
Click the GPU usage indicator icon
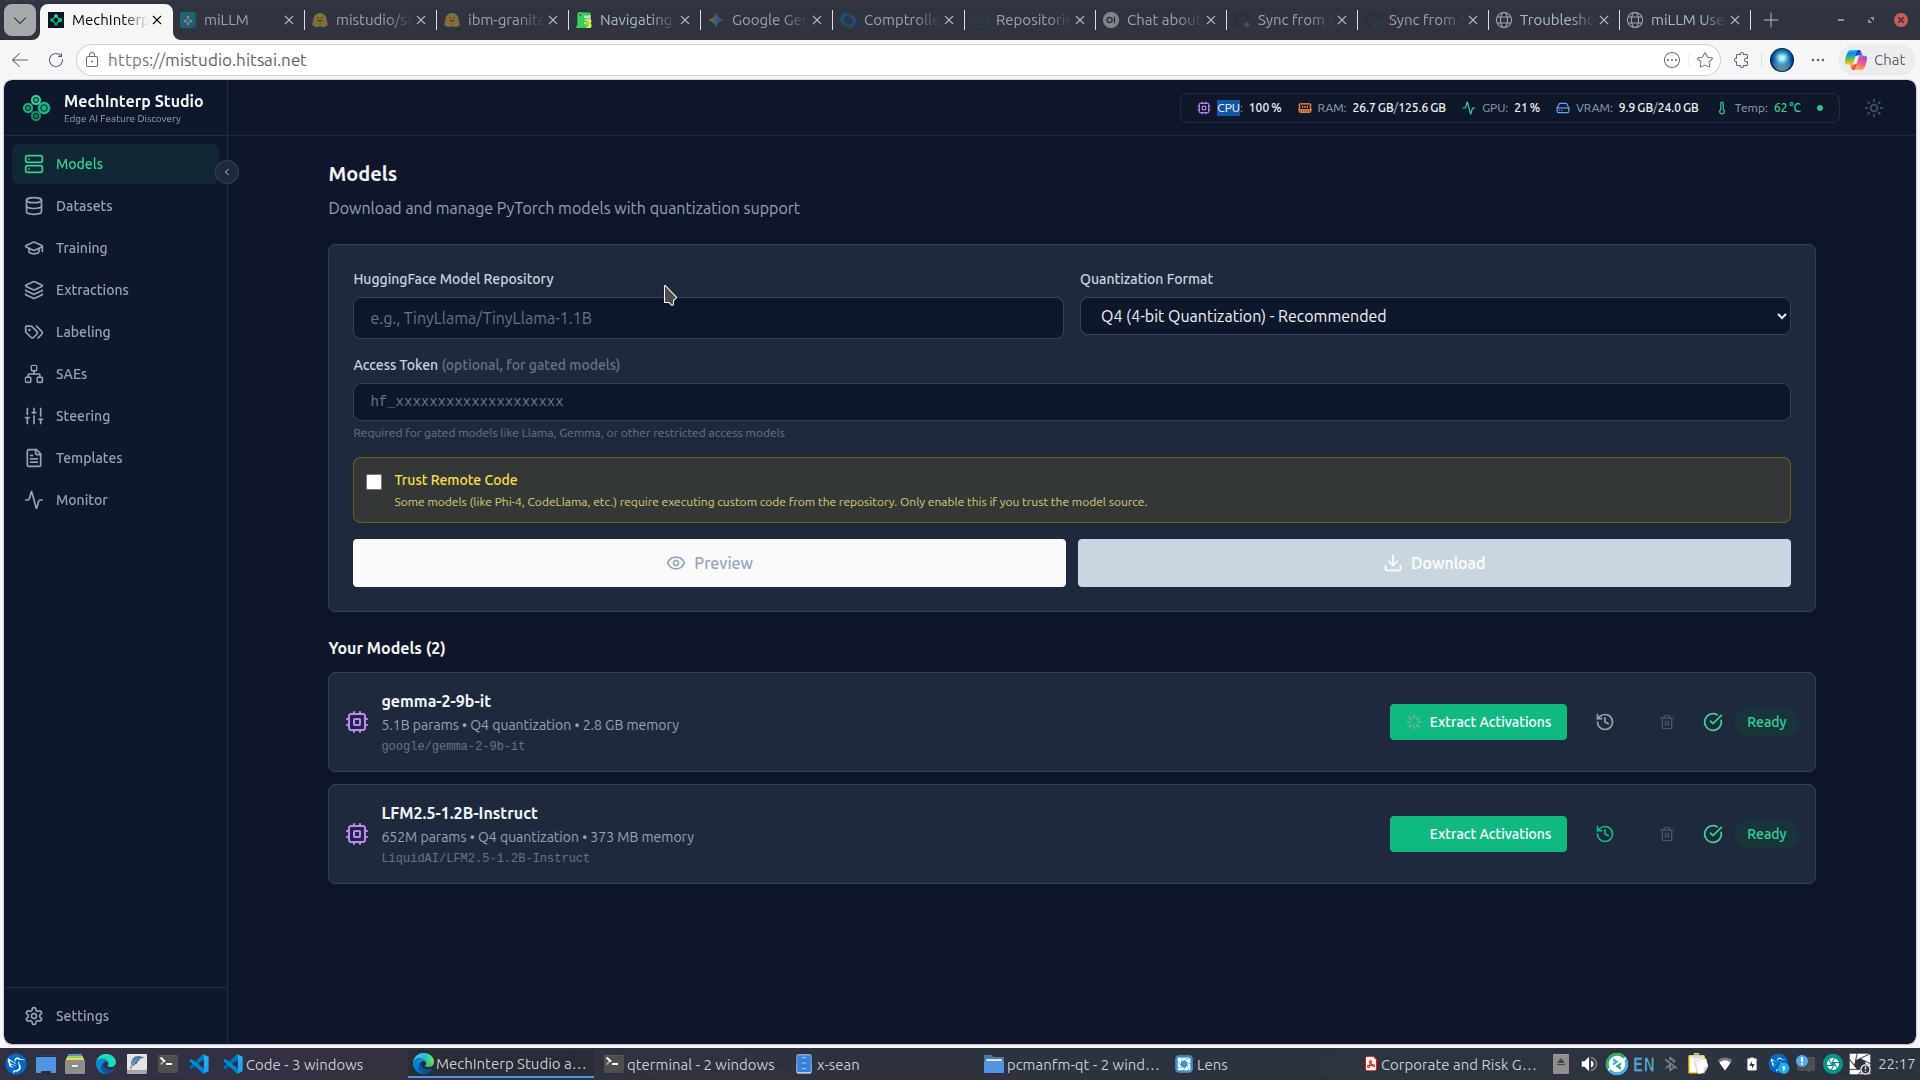1469,108
